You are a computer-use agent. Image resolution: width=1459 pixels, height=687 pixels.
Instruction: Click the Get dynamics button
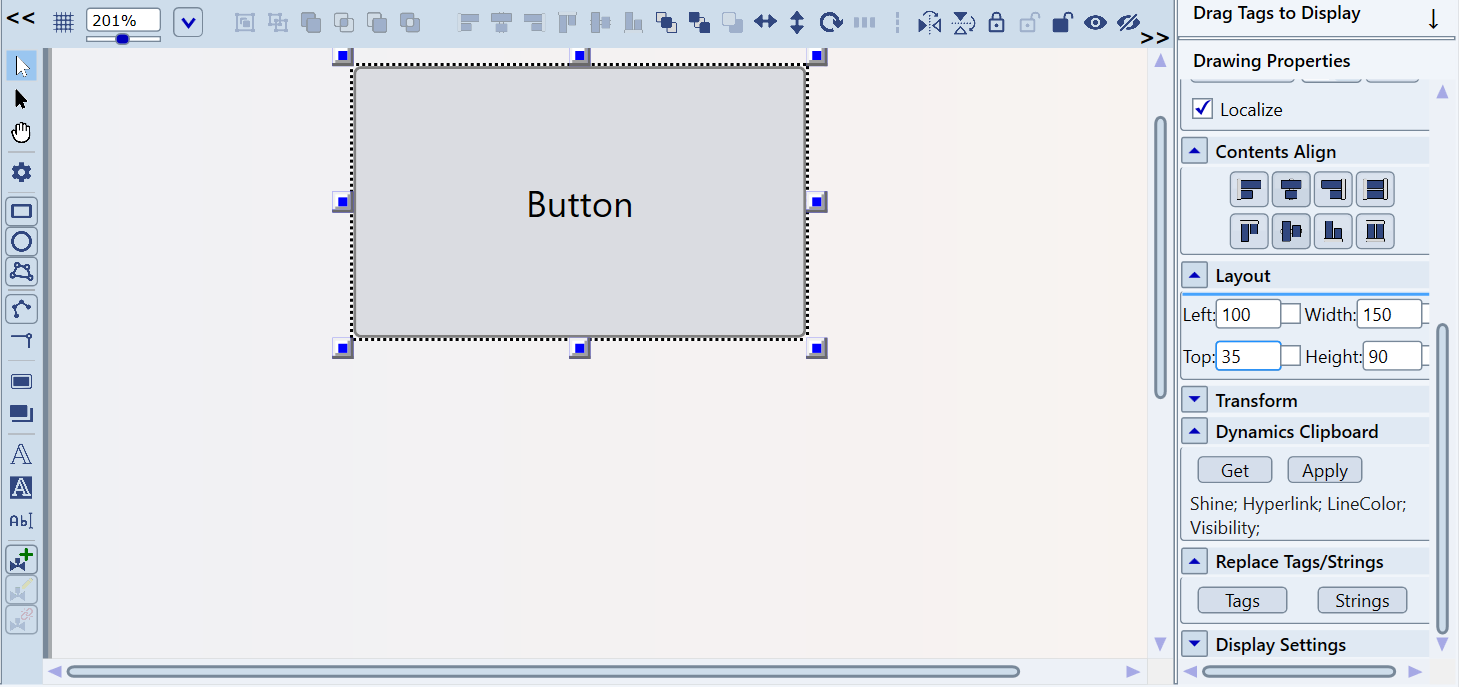click(x=1234, y=470)
